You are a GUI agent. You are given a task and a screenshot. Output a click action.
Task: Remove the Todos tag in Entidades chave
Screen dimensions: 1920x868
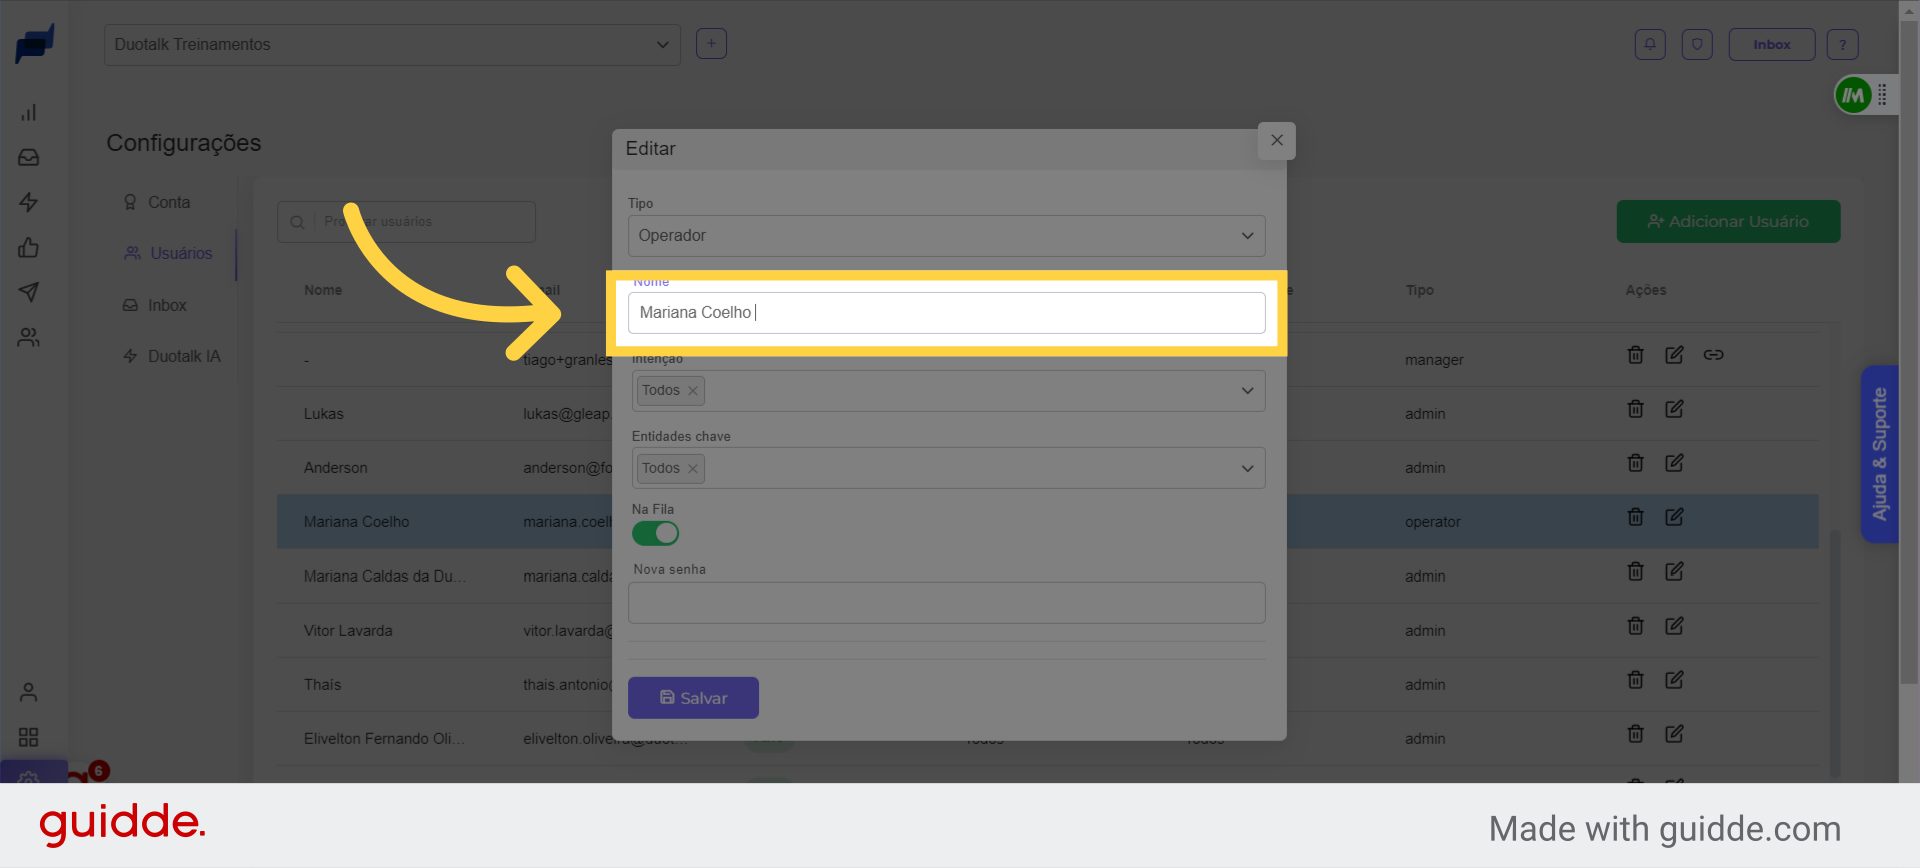[x=692, y=468]
